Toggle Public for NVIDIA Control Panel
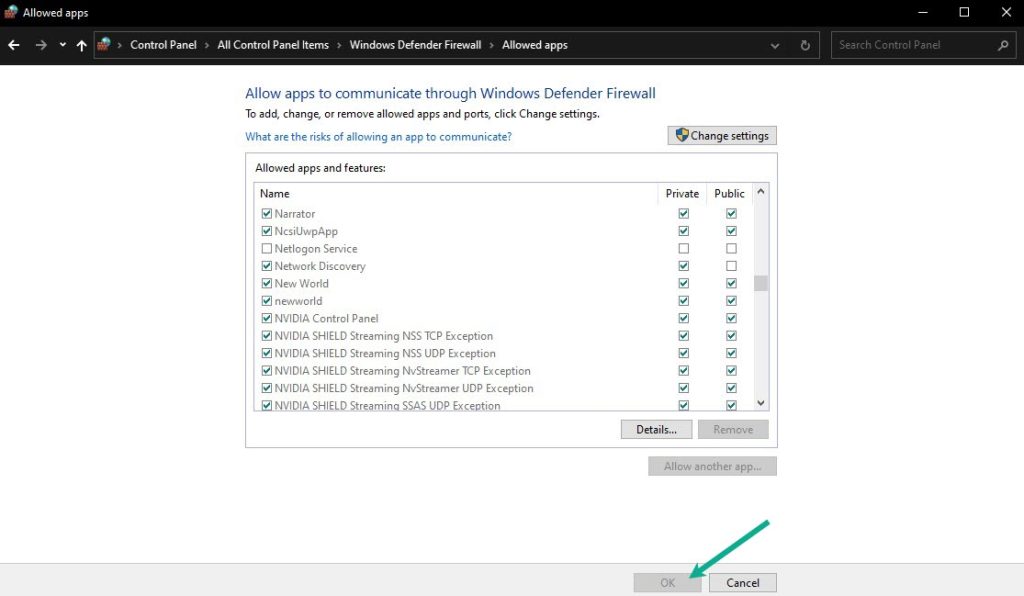Screen dimensions: 1024x596 pos(731,318)
